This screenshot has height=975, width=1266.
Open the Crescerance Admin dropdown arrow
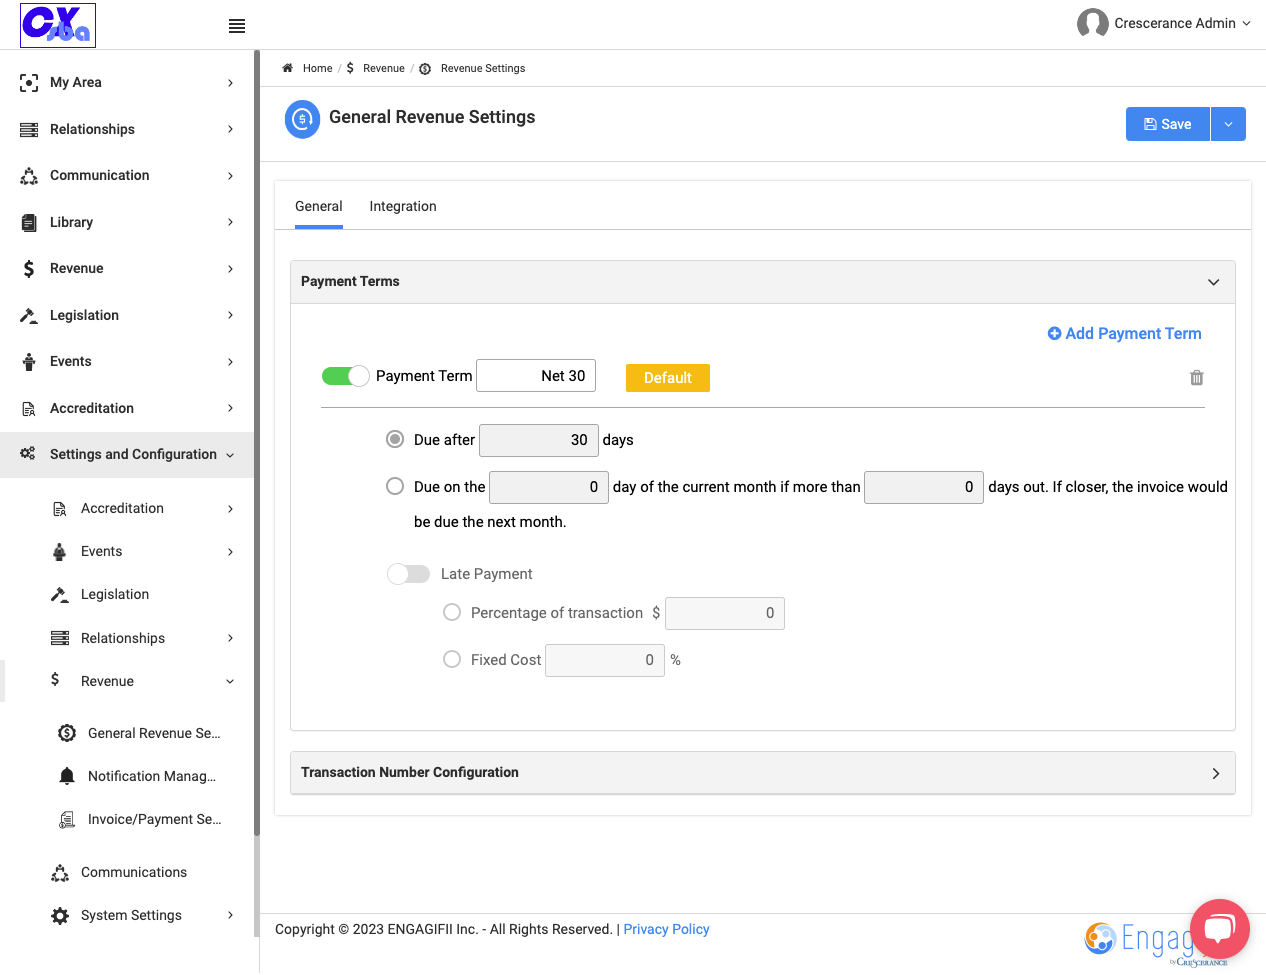pyautogui.click(x=1246, y=23)
